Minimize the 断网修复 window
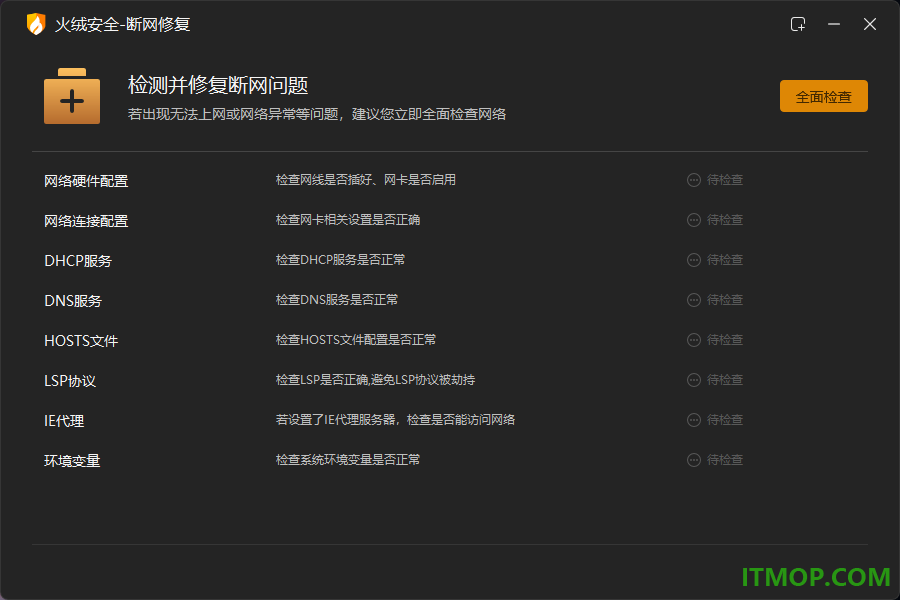900x600 pixels. pos(834,24)
